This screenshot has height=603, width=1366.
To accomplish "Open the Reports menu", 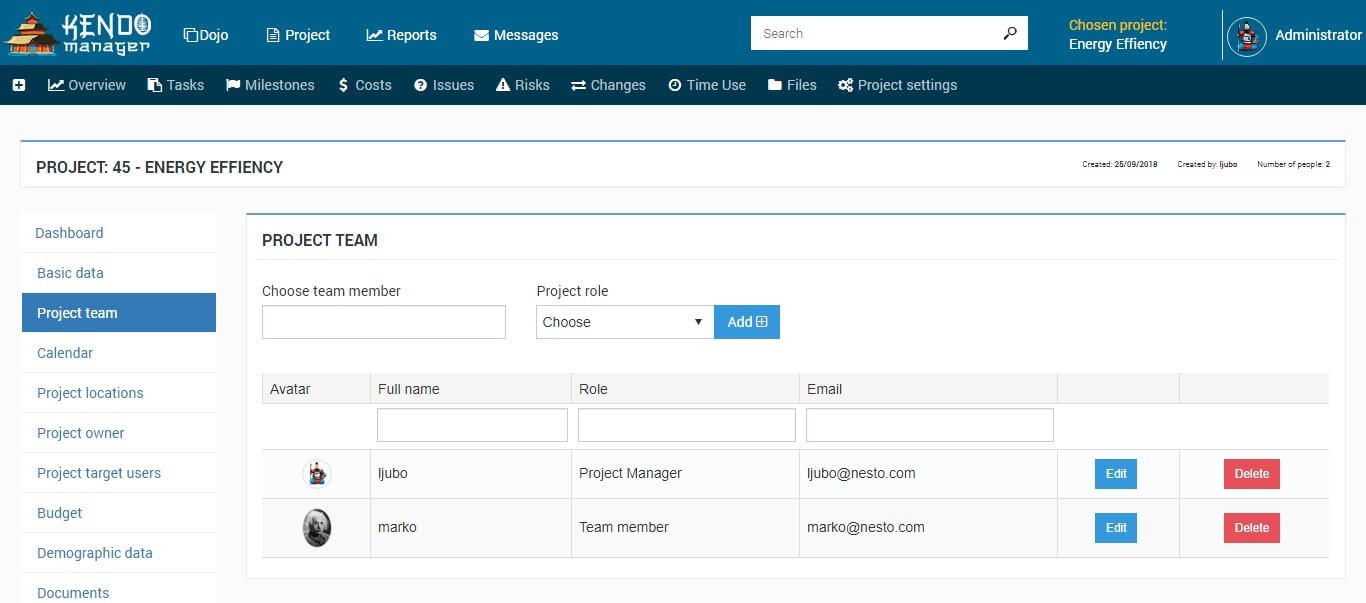I will click(x=401, y=35).
